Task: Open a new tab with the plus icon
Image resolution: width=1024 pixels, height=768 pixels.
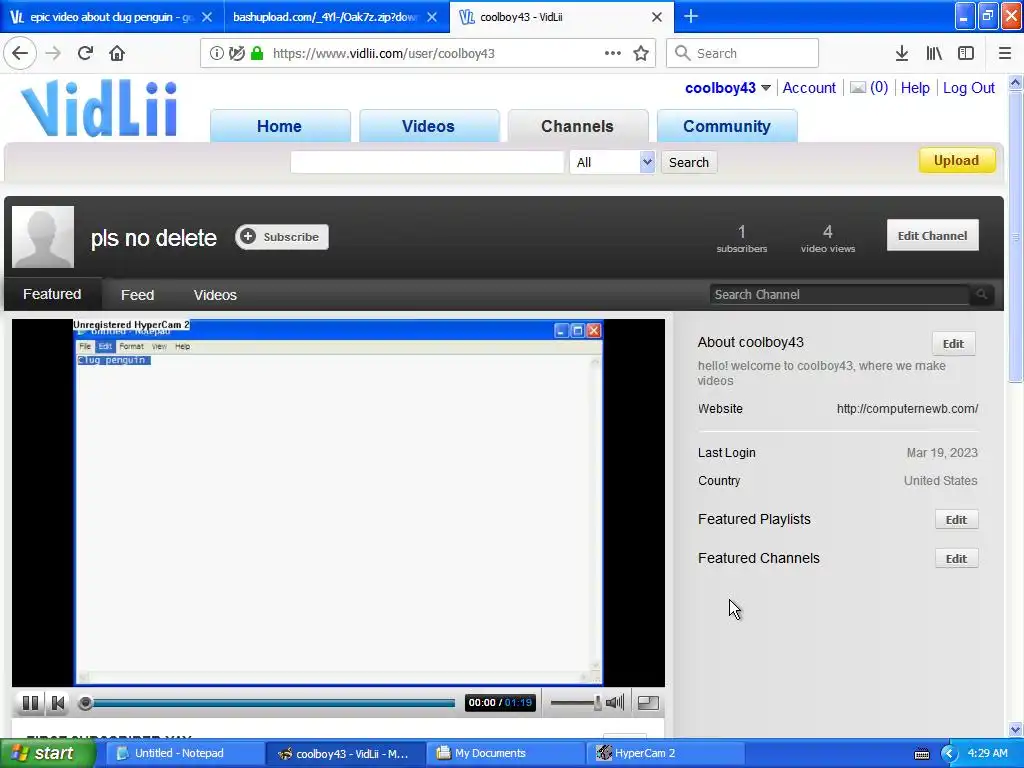Action: point(690,16)
